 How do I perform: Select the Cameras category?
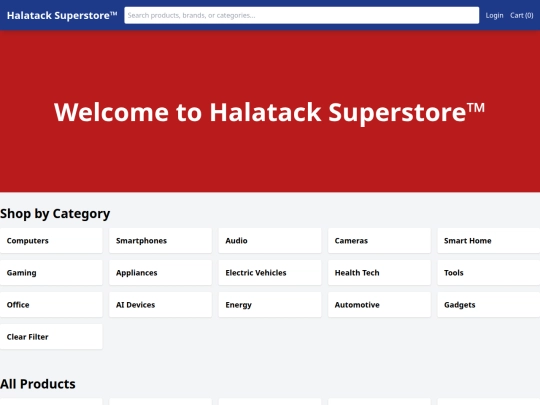click(379, 240)
